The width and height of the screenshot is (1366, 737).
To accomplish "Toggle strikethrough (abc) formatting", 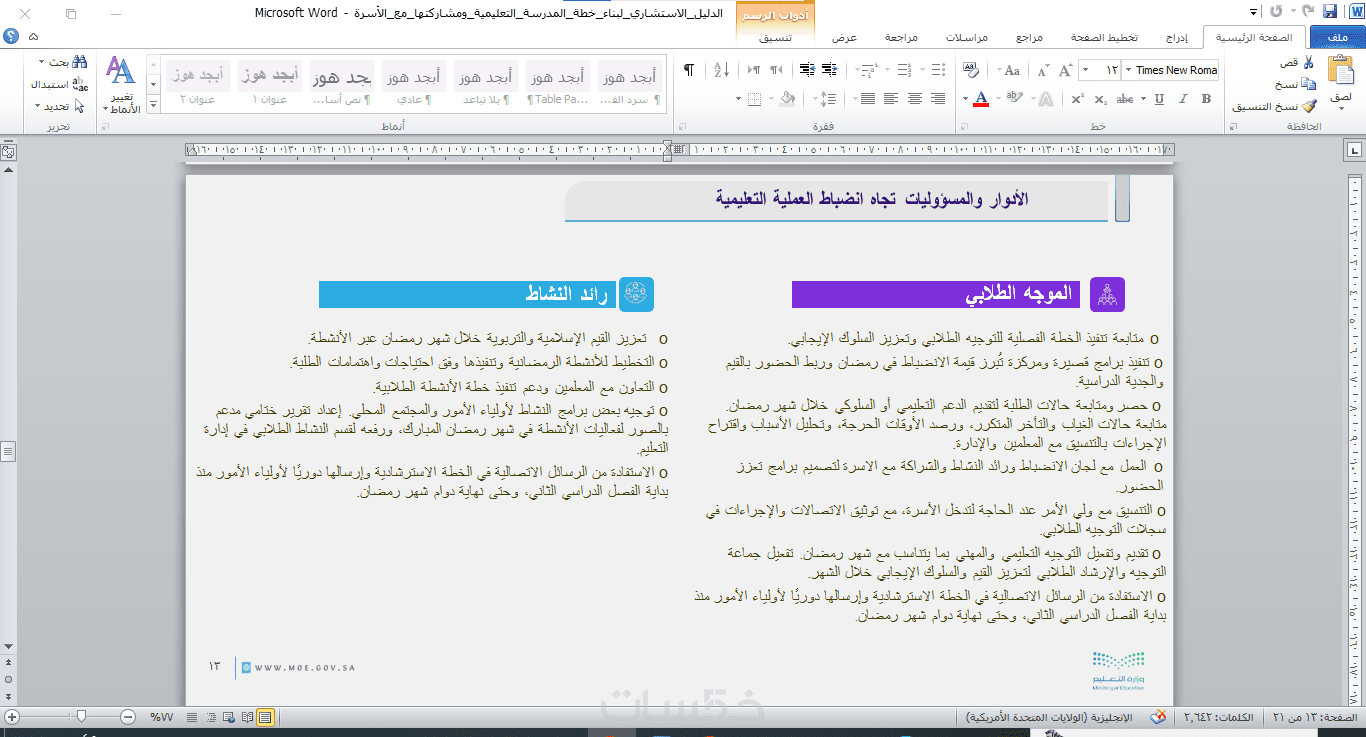I will pyautogui.click(x=1125, y=98).
